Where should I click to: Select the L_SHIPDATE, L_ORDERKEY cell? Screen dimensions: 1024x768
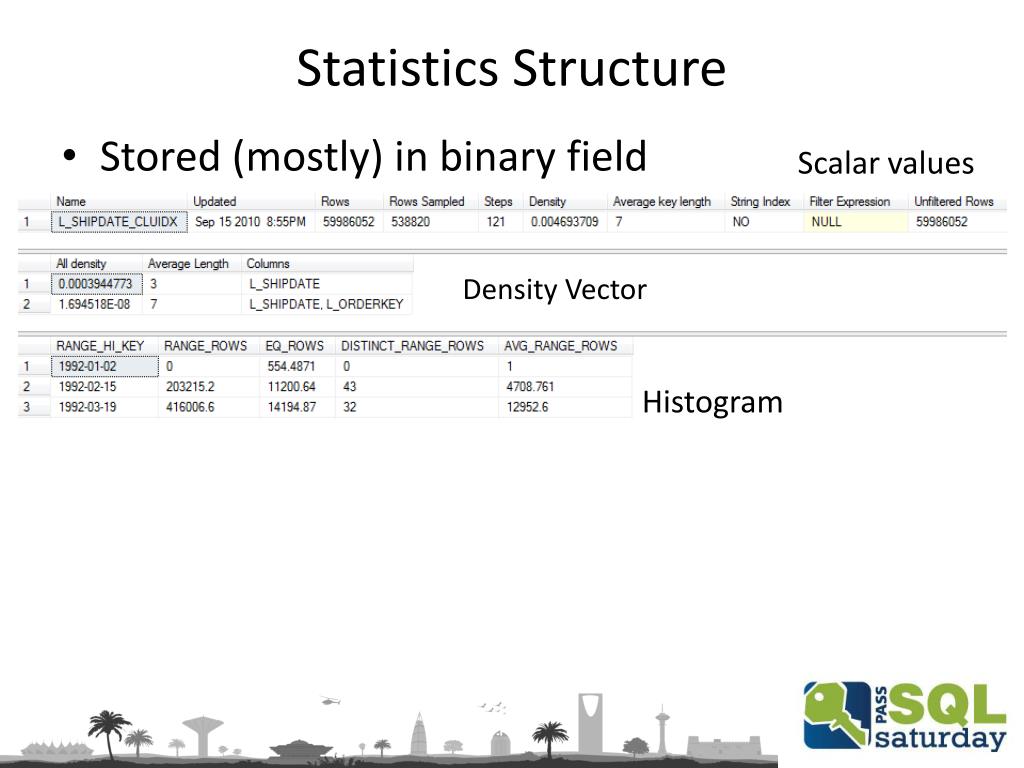(327, 304)
